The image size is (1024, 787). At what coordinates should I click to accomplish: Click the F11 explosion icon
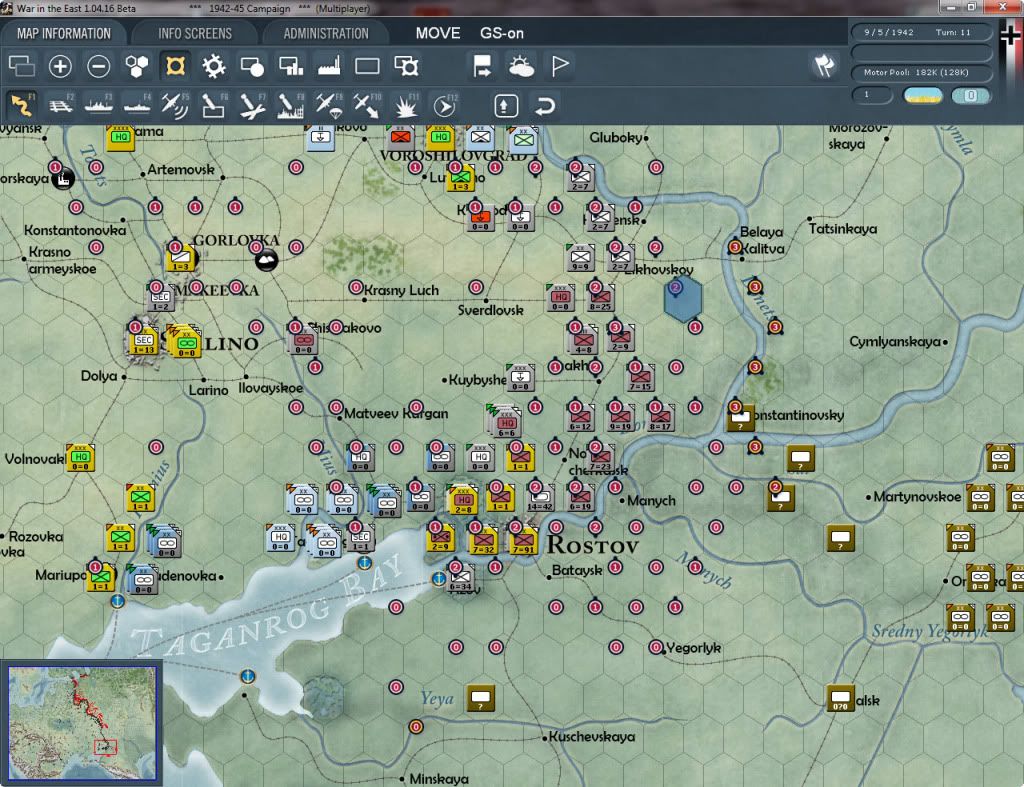(406, 105)
